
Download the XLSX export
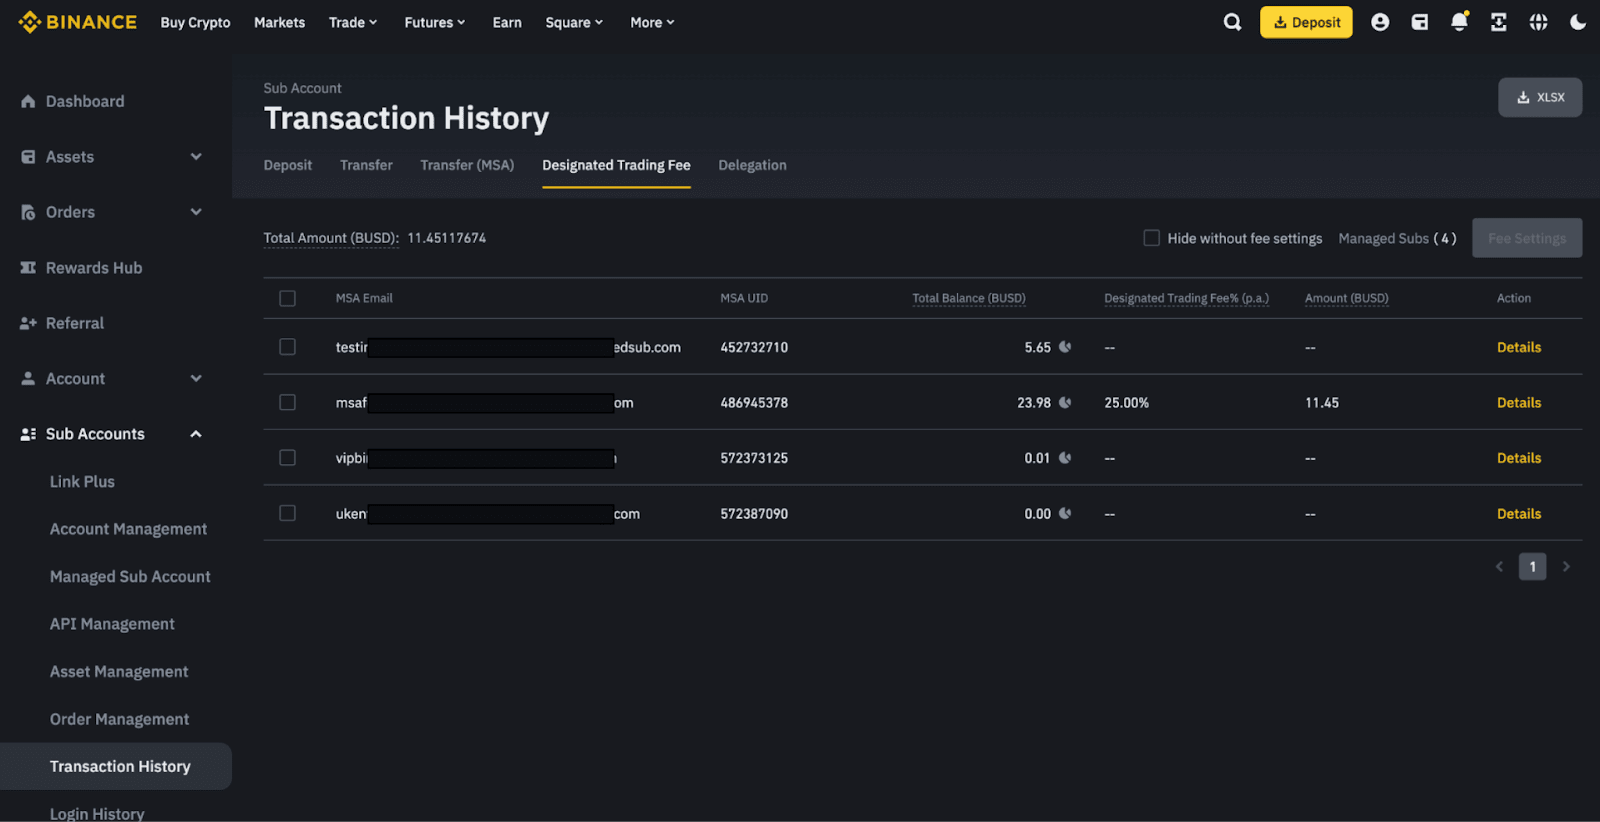(1540, 97)
